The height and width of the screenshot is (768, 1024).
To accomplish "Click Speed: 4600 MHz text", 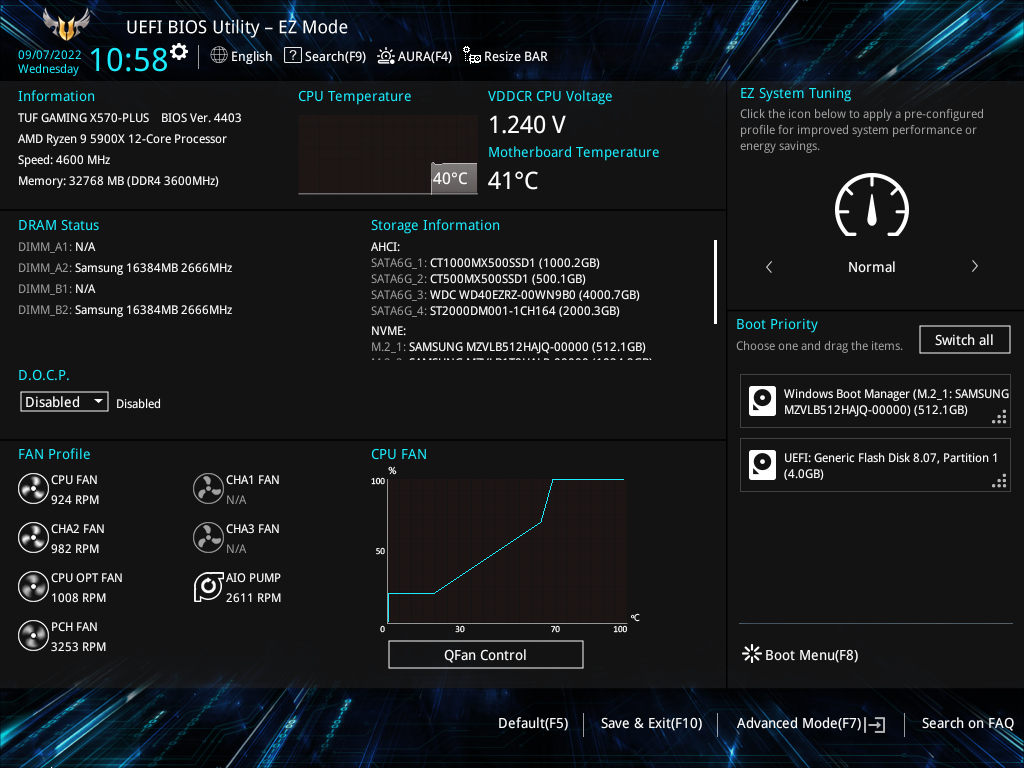I will pos(64,160).
